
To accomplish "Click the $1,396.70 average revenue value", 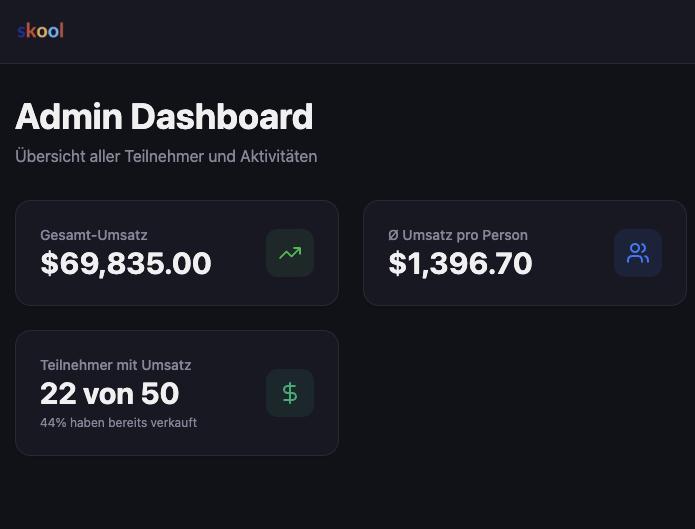I will [x=460, y=264].
